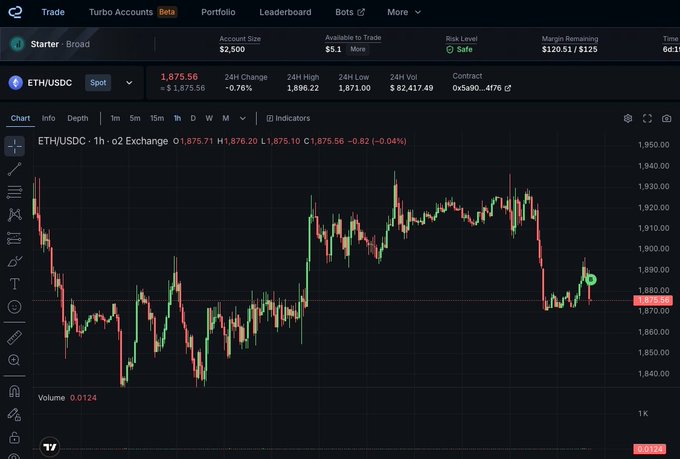
Task: Open Bots external link
Action: click(350, 12)
